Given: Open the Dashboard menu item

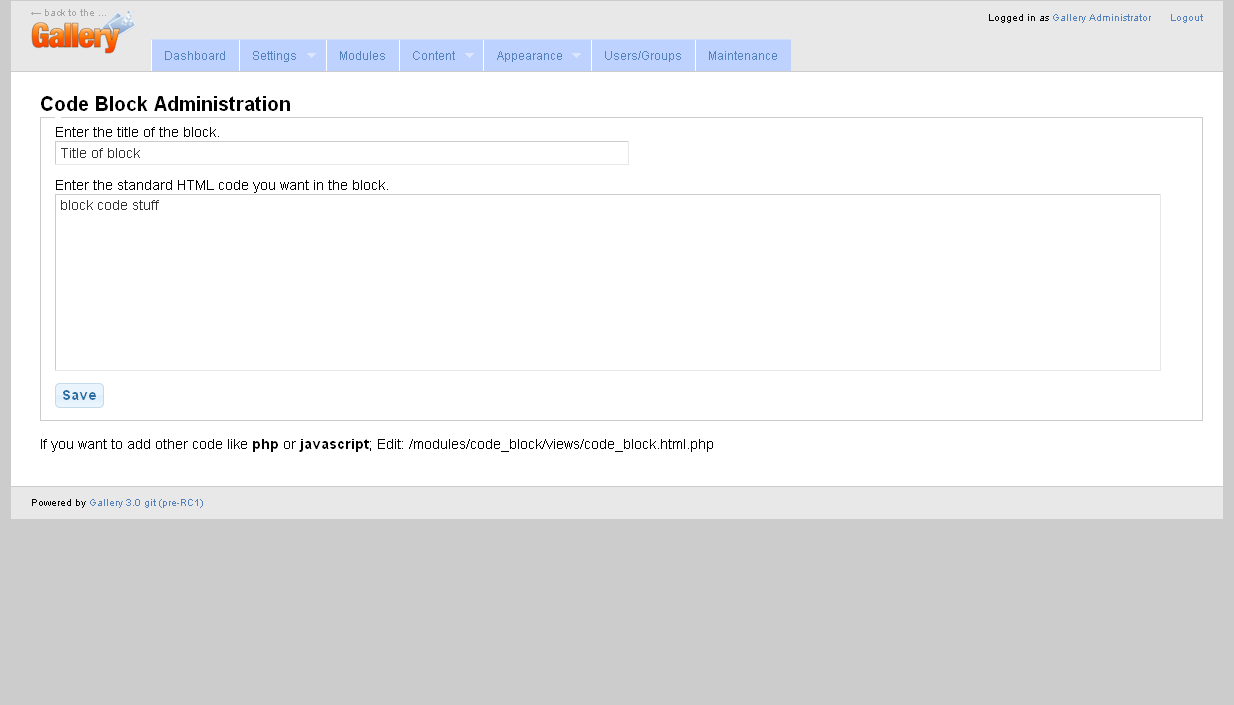Looking at the screenshot, I should click(195, 56).
